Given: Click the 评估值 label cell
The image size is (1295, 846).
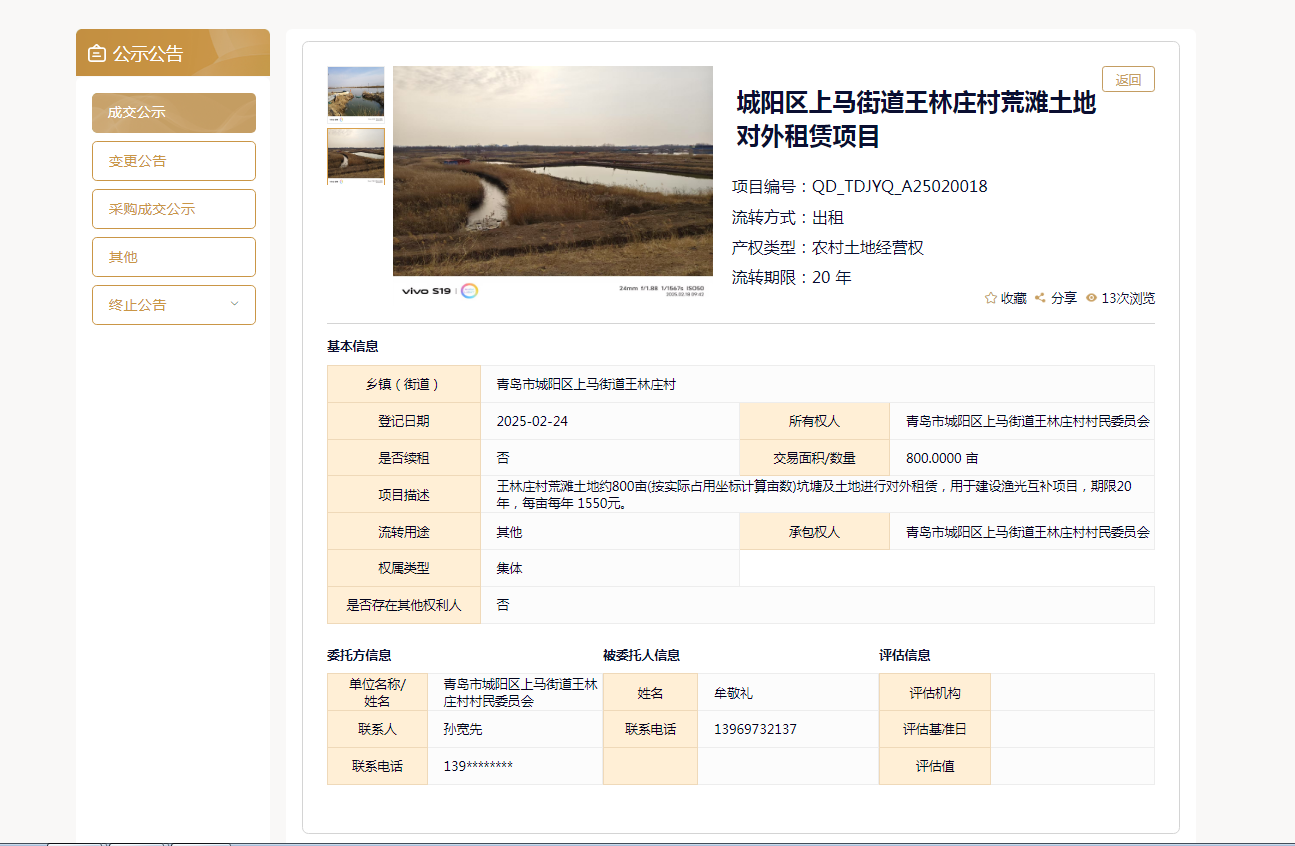Looking at the screenshot, I should (935, 766).
